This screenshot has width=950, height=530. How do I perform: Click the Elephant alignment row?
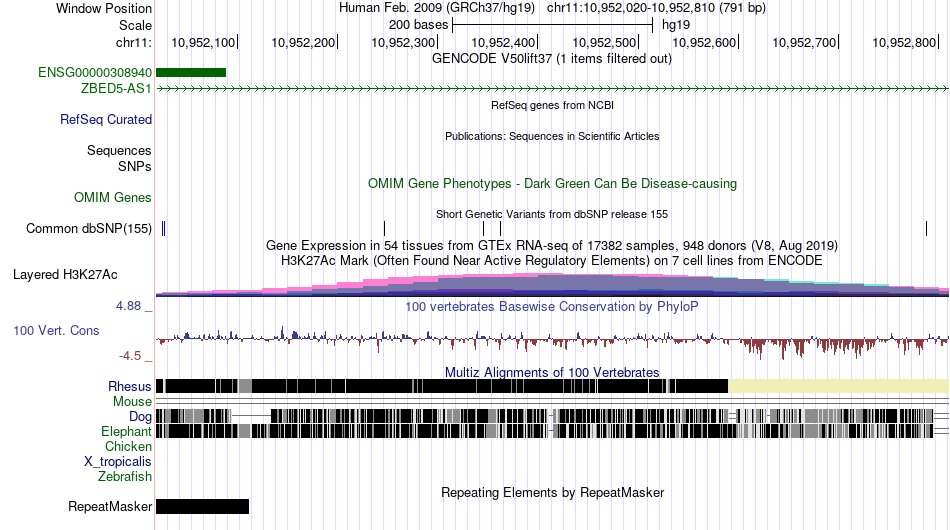click(x=553, y=431)
